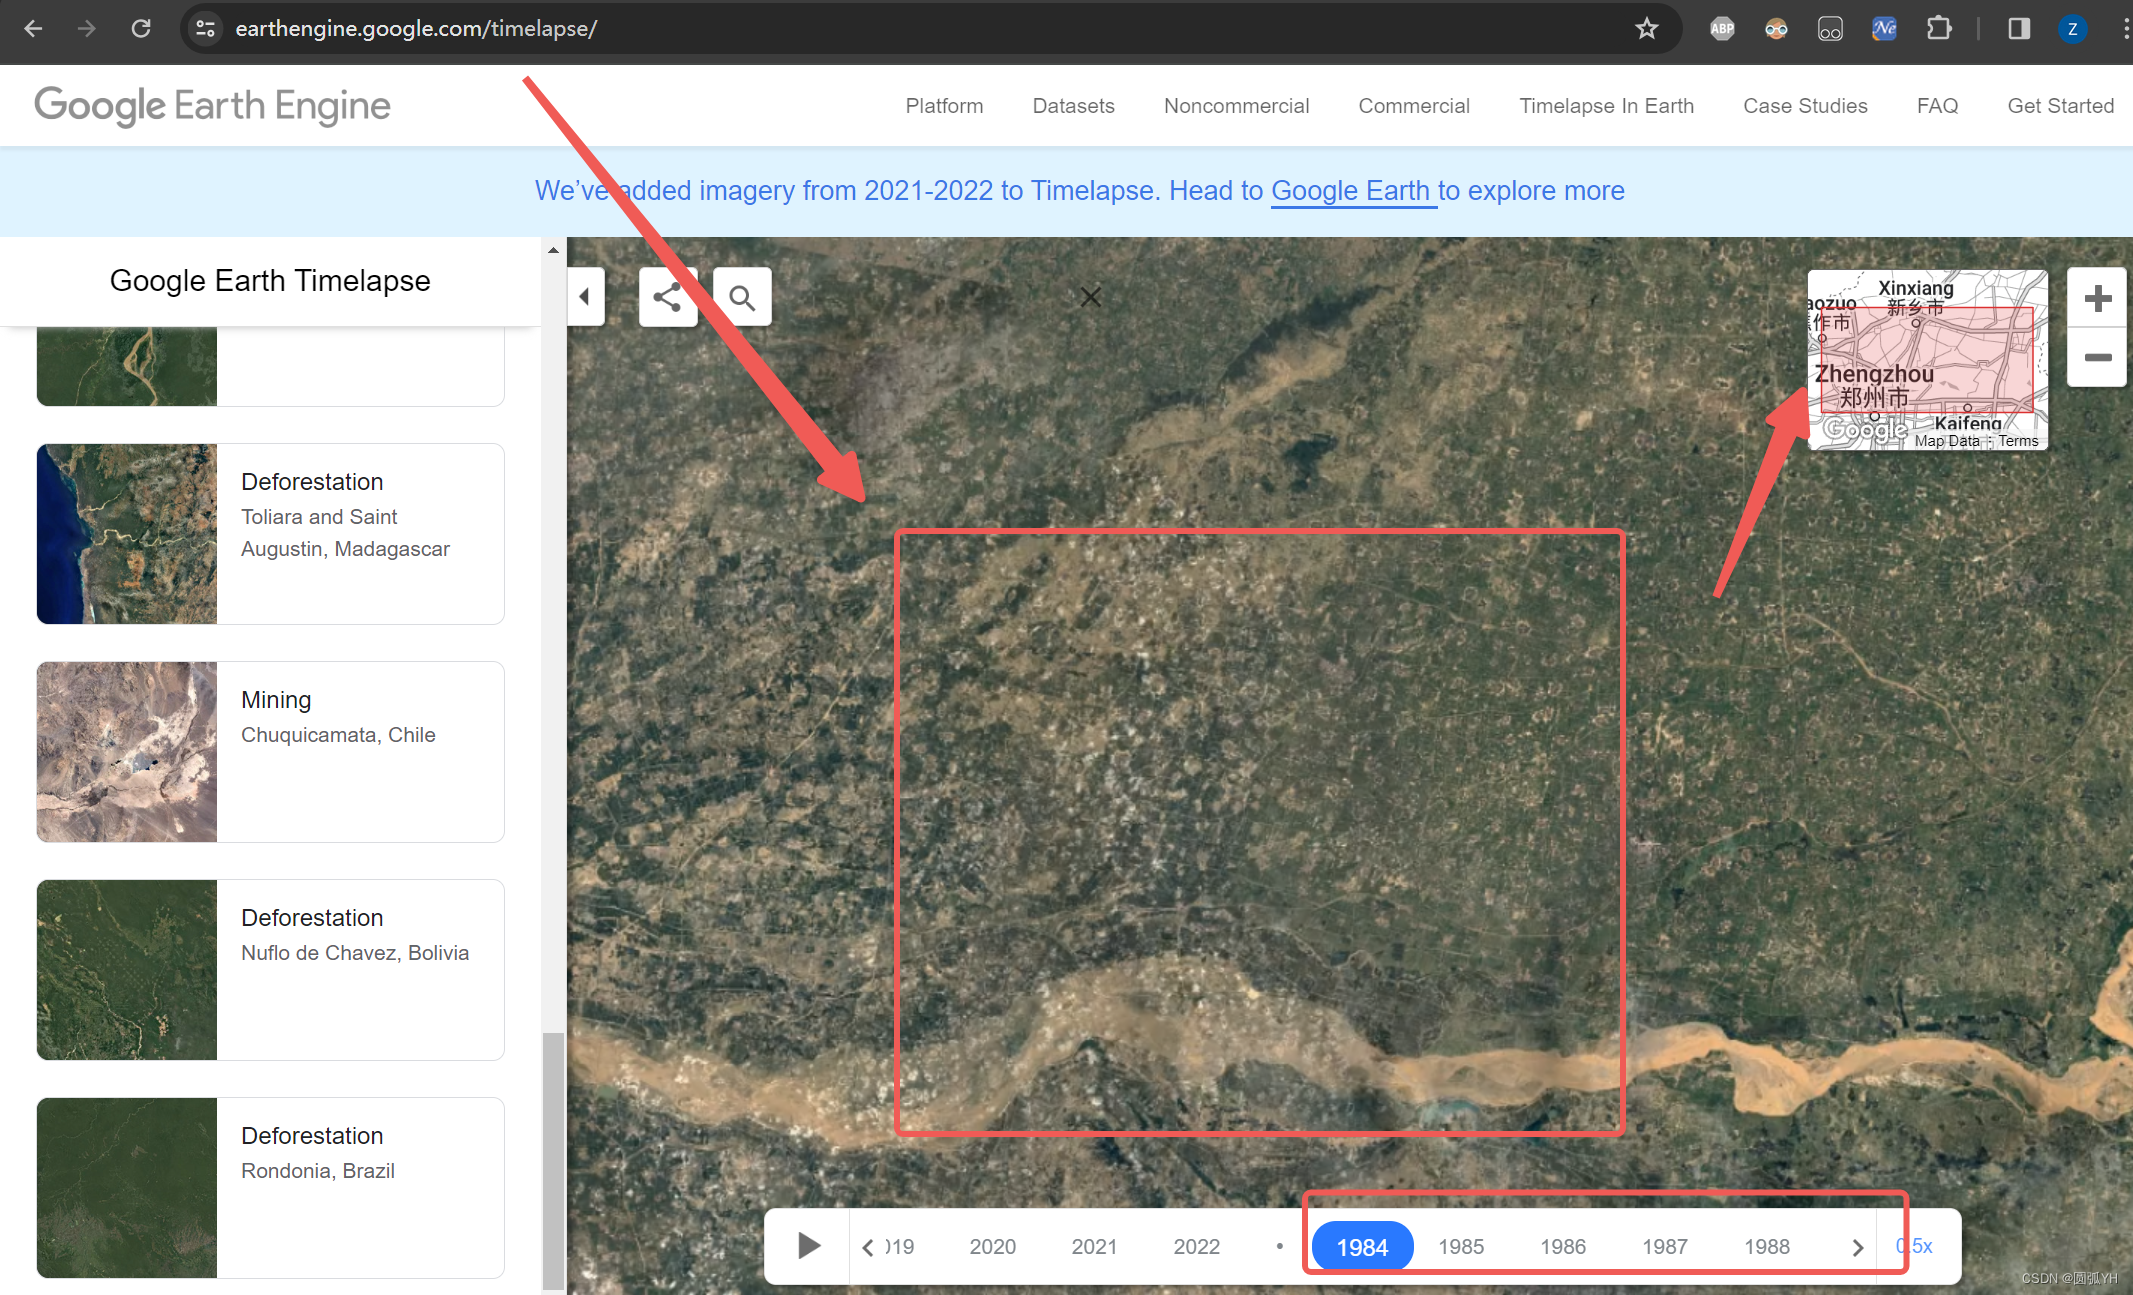The width and height of the screenshot is (2133, 1295).
Task: Open the browser extensions puzzle icon
Action: pos(1938,28)
